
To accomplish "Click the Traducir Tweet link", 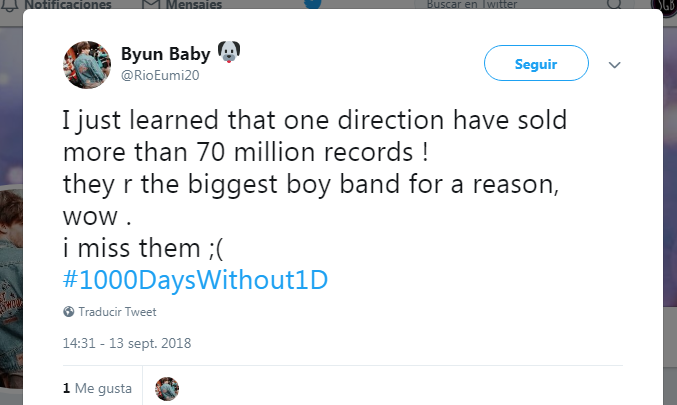I will pos(117,312).
